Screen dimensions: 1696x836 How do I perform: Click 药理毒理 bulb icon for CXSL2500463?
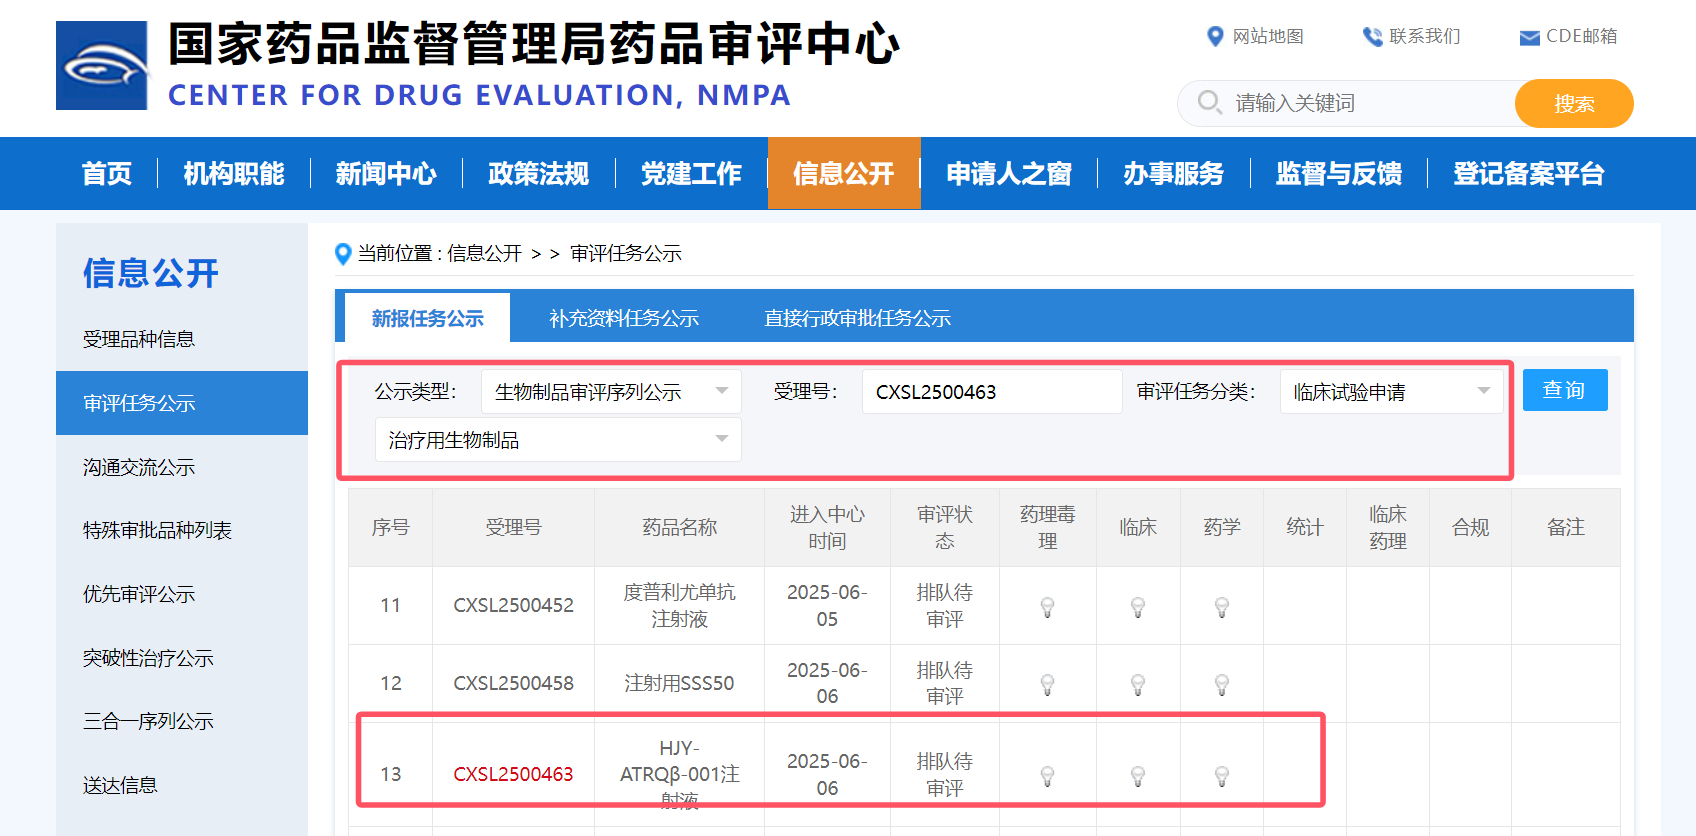coord(1047,776)
